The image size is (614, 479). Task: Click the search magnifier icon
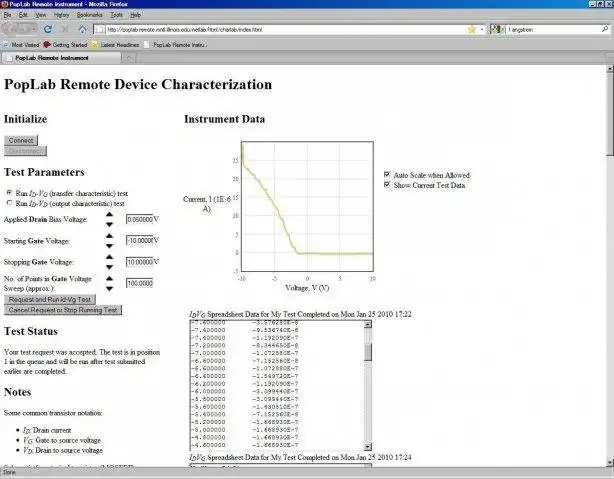coord(605,29)
